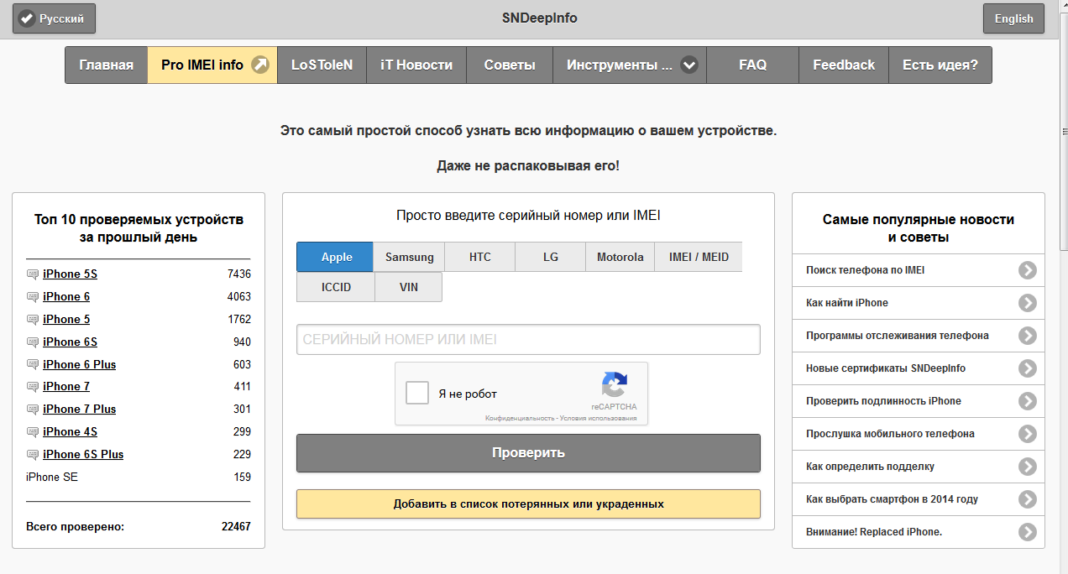
Task: Click the comment icon beside iPhone 7
Action: tap(32, 387)
